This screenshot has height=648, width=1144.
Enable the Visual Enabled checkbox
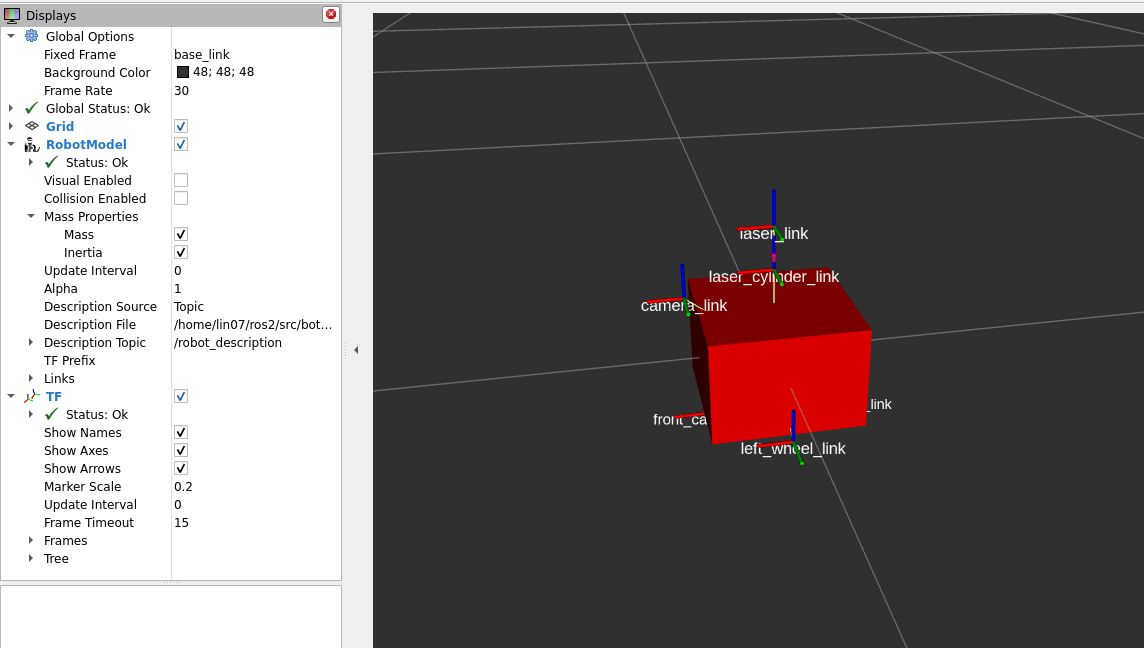pos(181,180)
